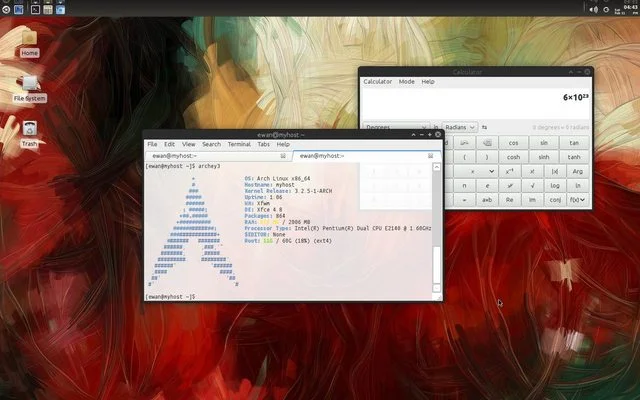This screenshot has height=400, width=640.
Task: Click the Arg key in Calculator
Action: 578,171
